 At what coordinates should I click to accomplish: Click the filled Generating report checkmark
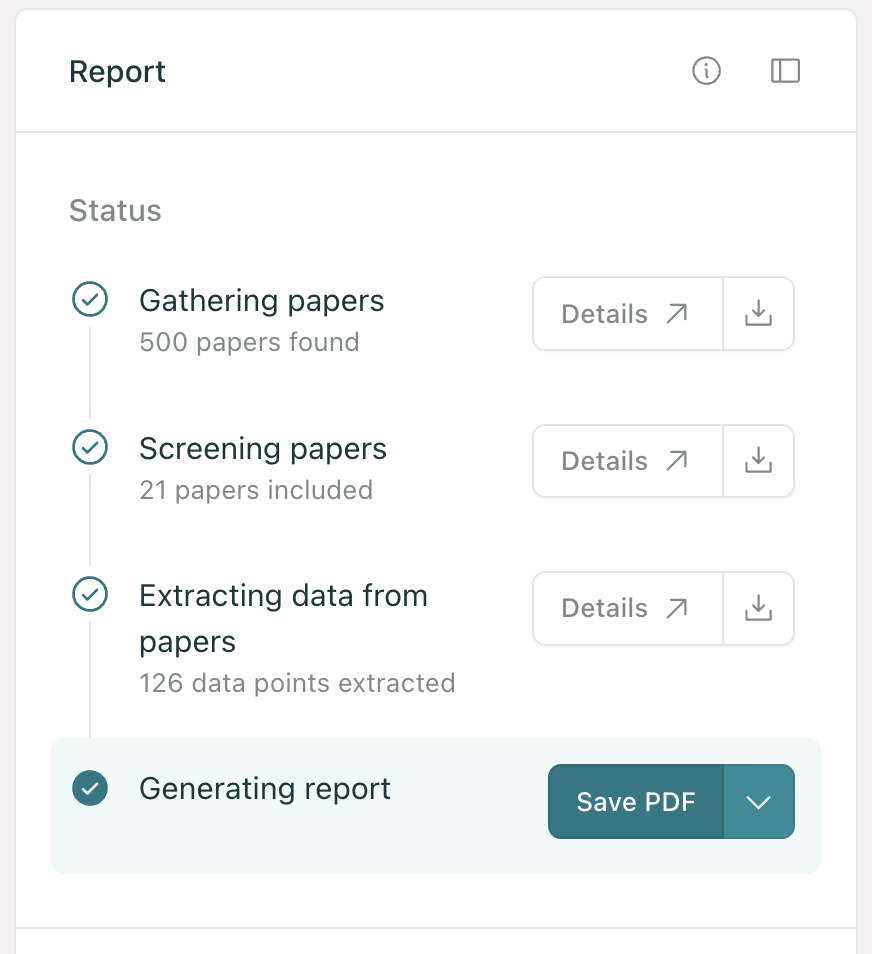click(x=90, y=788)
